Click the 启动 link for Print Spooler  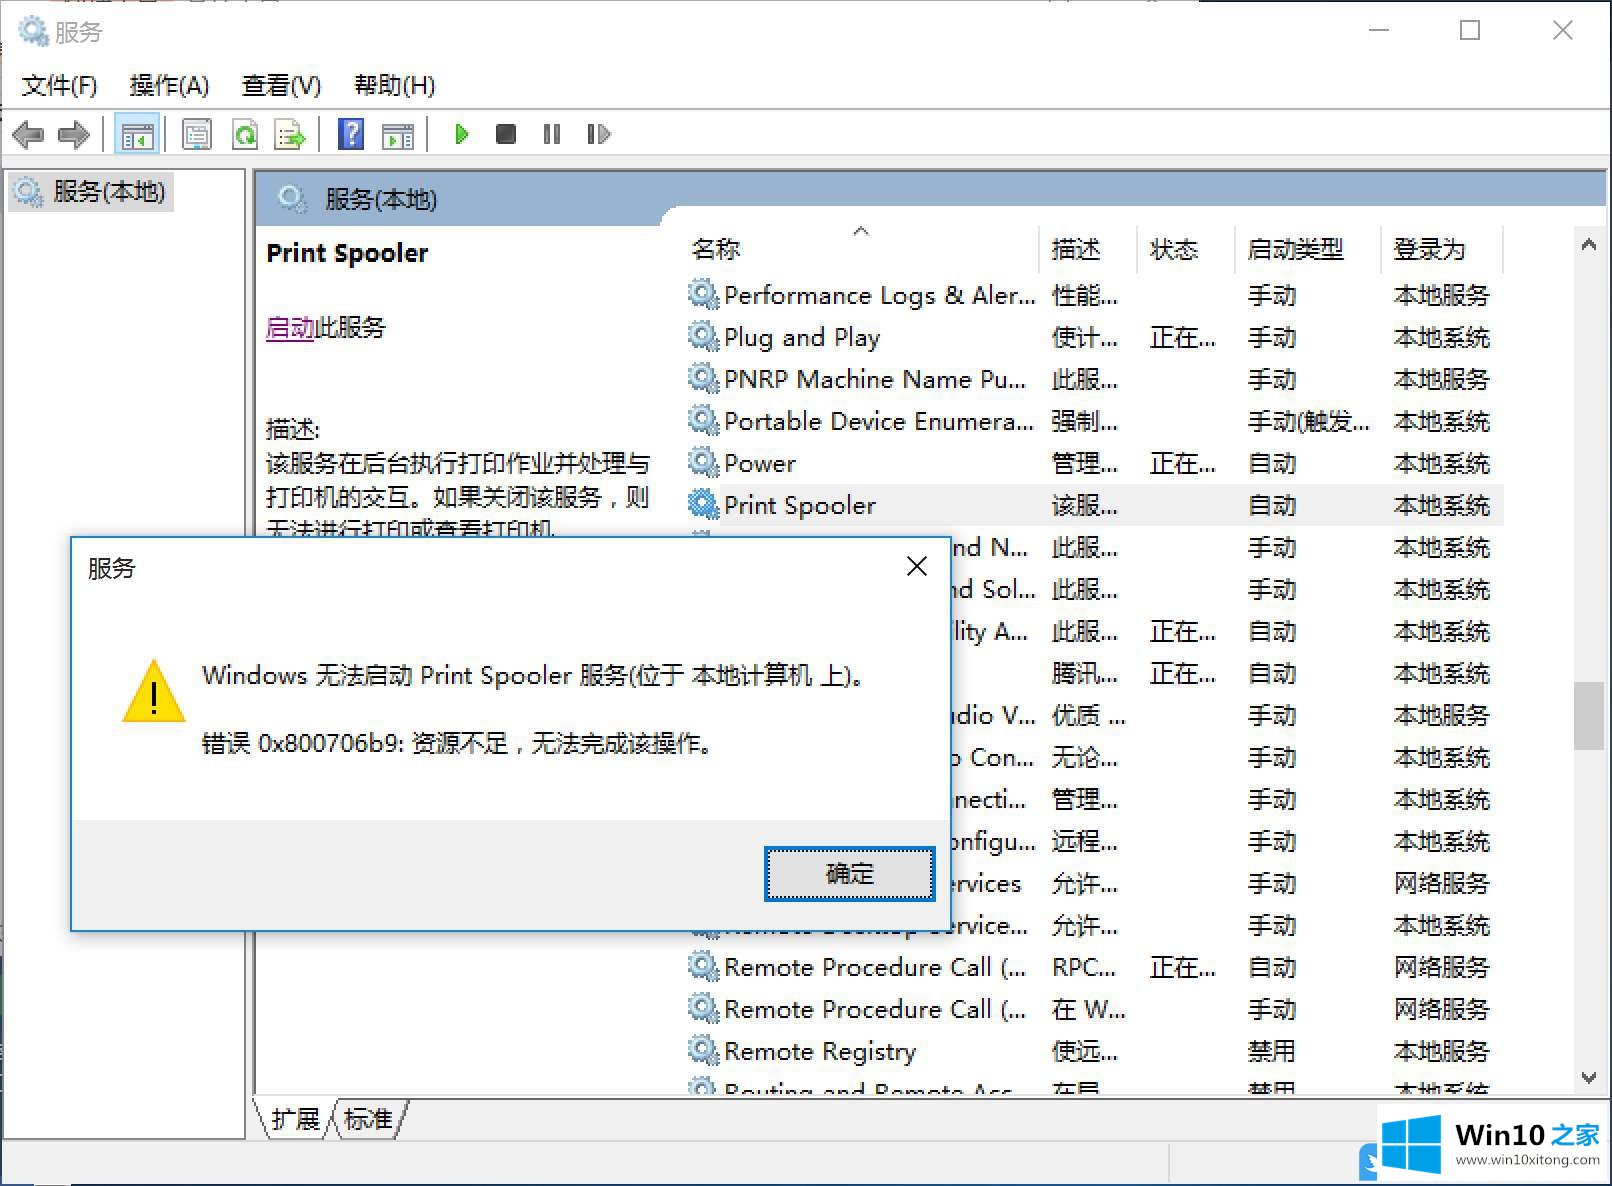pos(290,328)
